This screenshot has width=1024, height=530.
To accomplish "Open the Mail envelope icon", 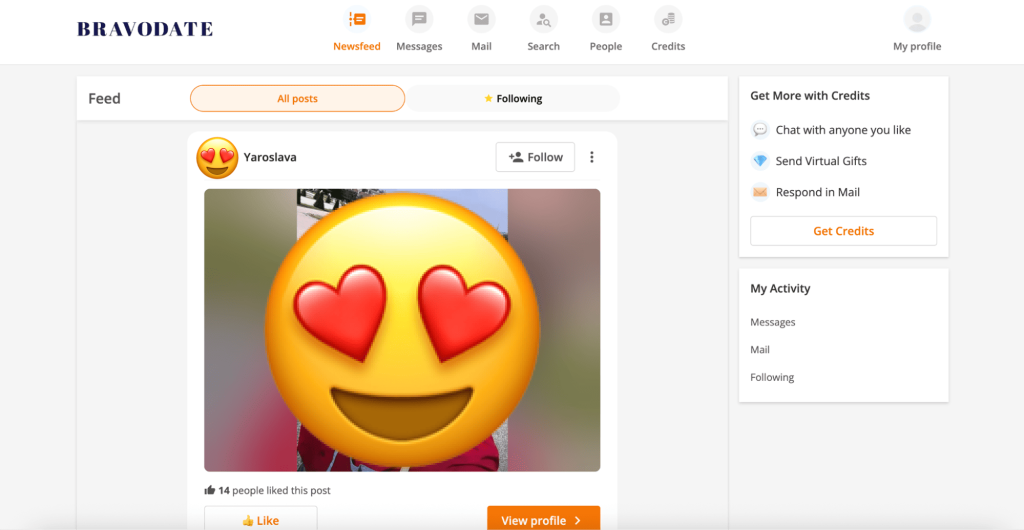I will (x=481, y=20).
